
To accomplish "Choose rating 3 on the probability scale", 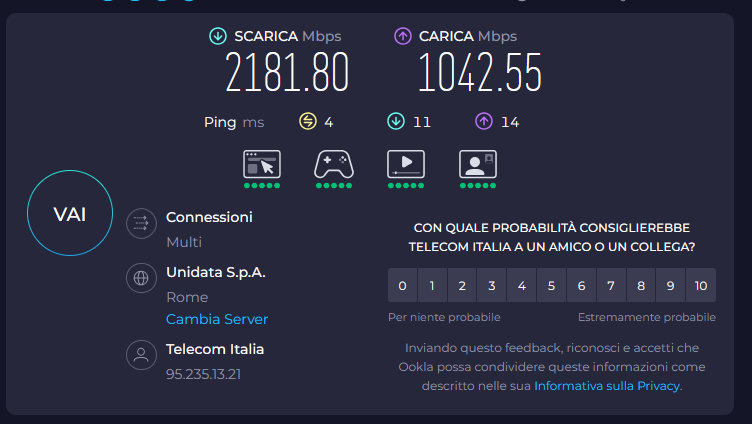I will click(491, 286).
